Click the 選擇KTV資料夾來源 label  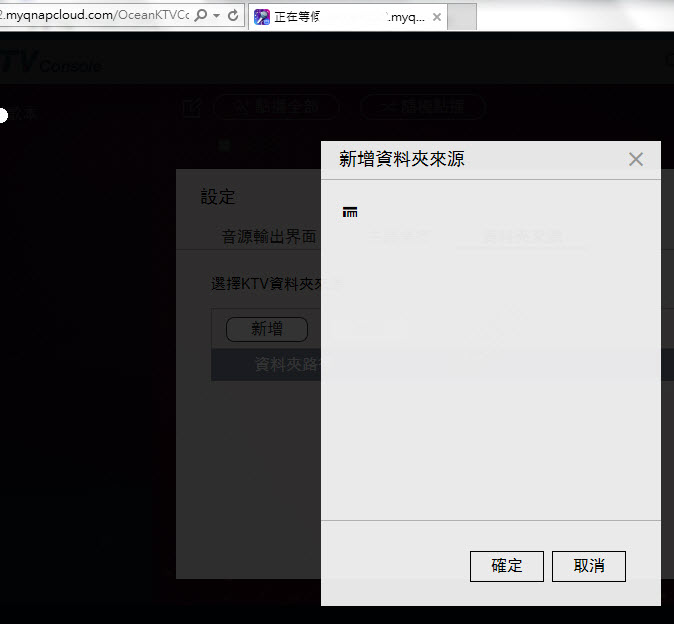click(277, 284)
